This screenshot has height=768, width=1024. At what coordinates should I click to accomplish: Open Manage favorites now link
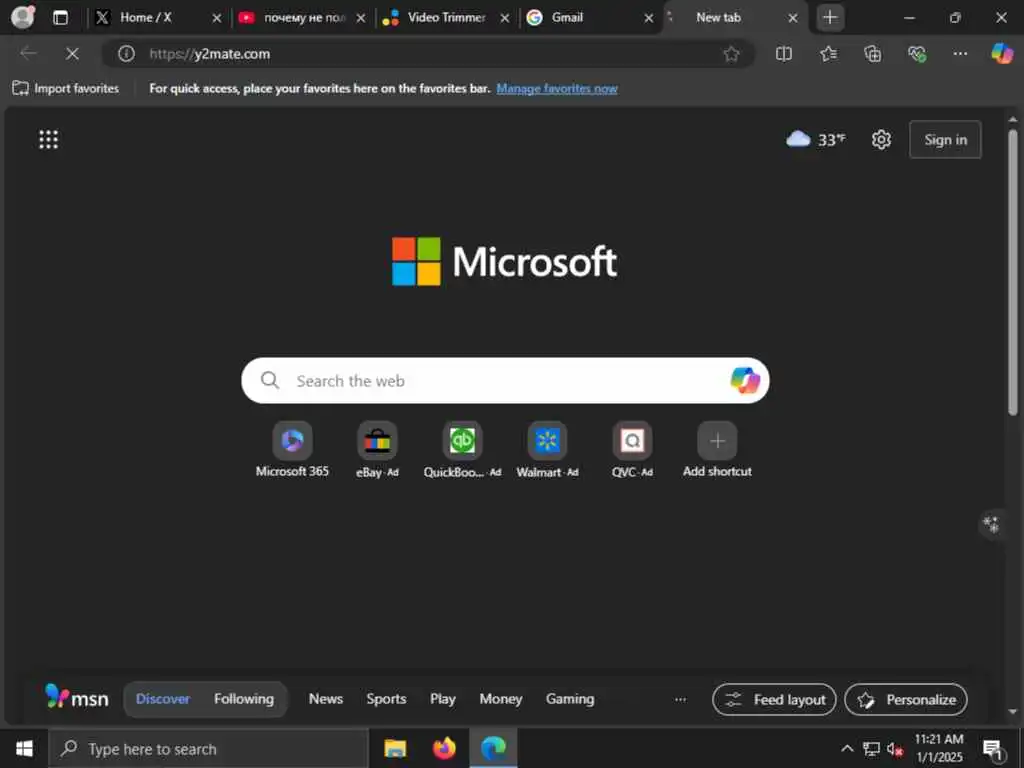click(x=556, y=88)
